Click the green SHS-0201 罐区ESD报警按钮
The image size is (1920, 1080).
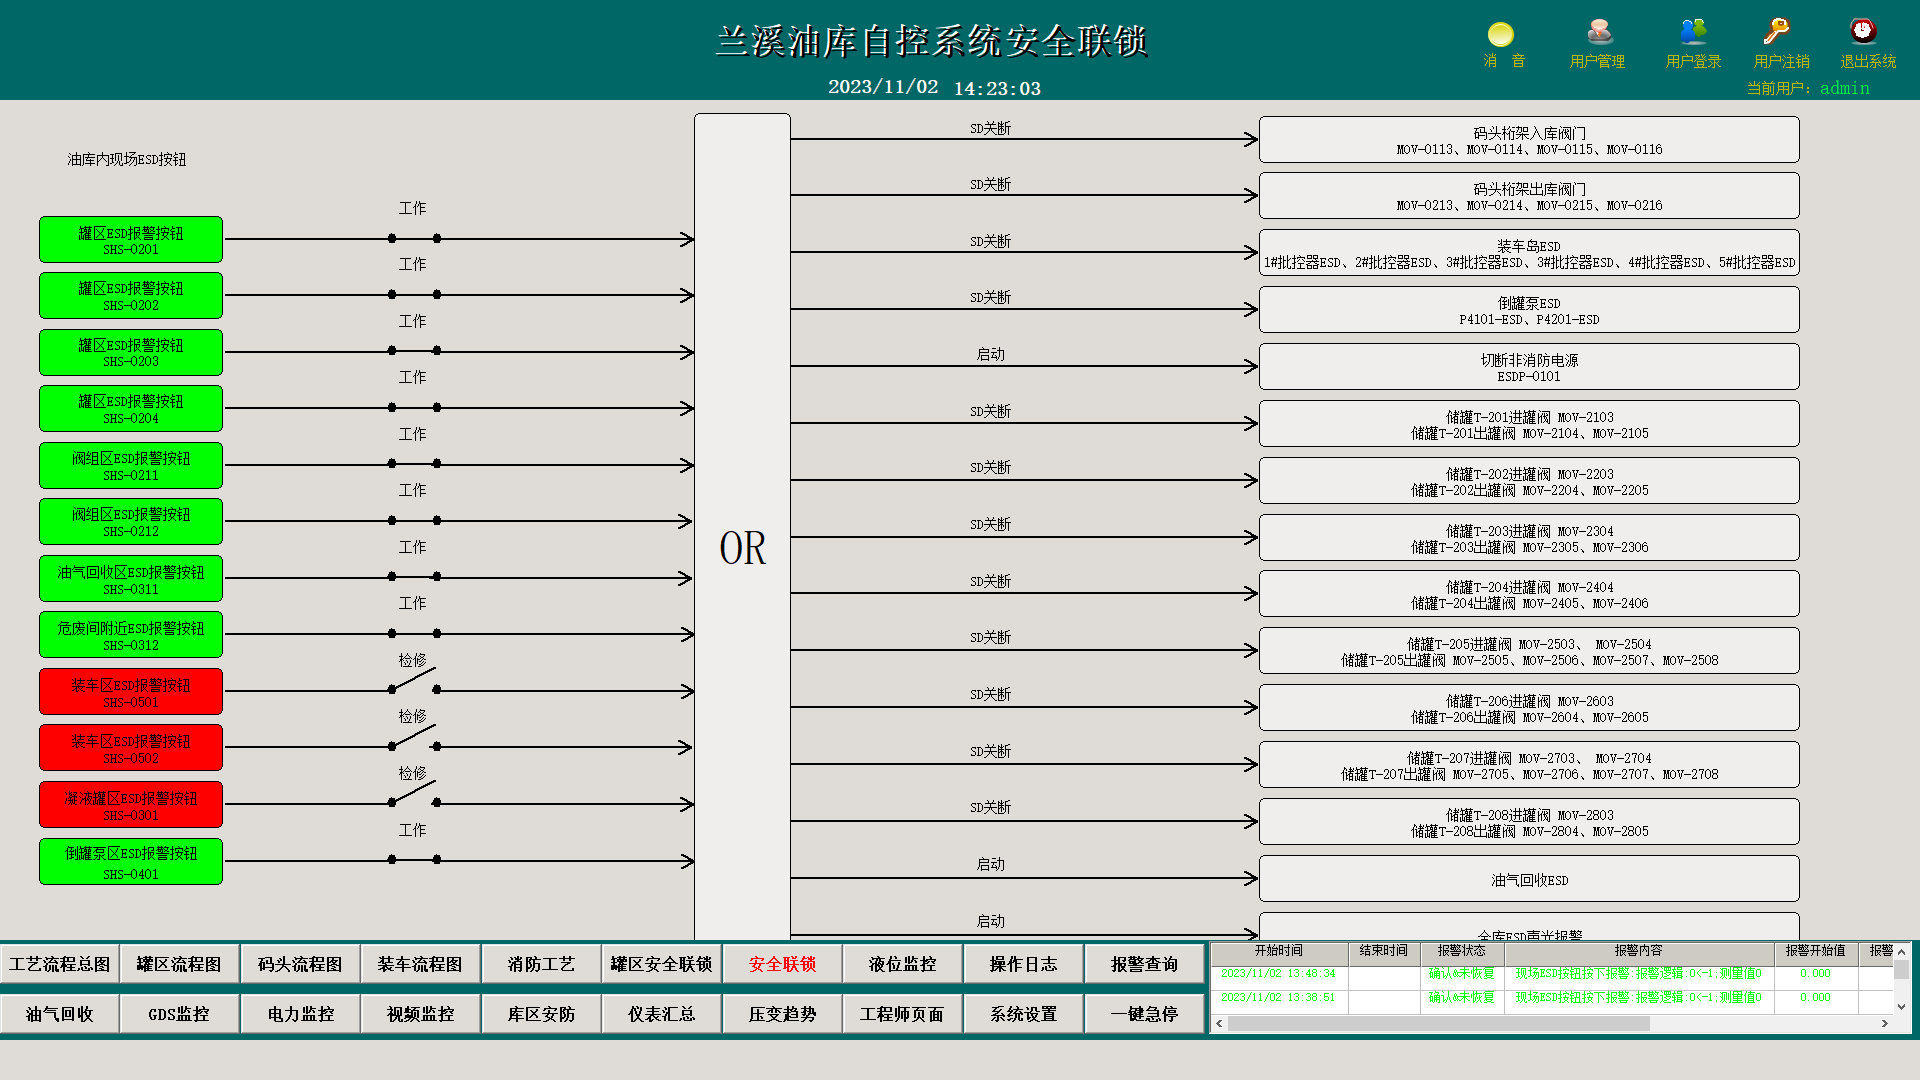point(131,240)
